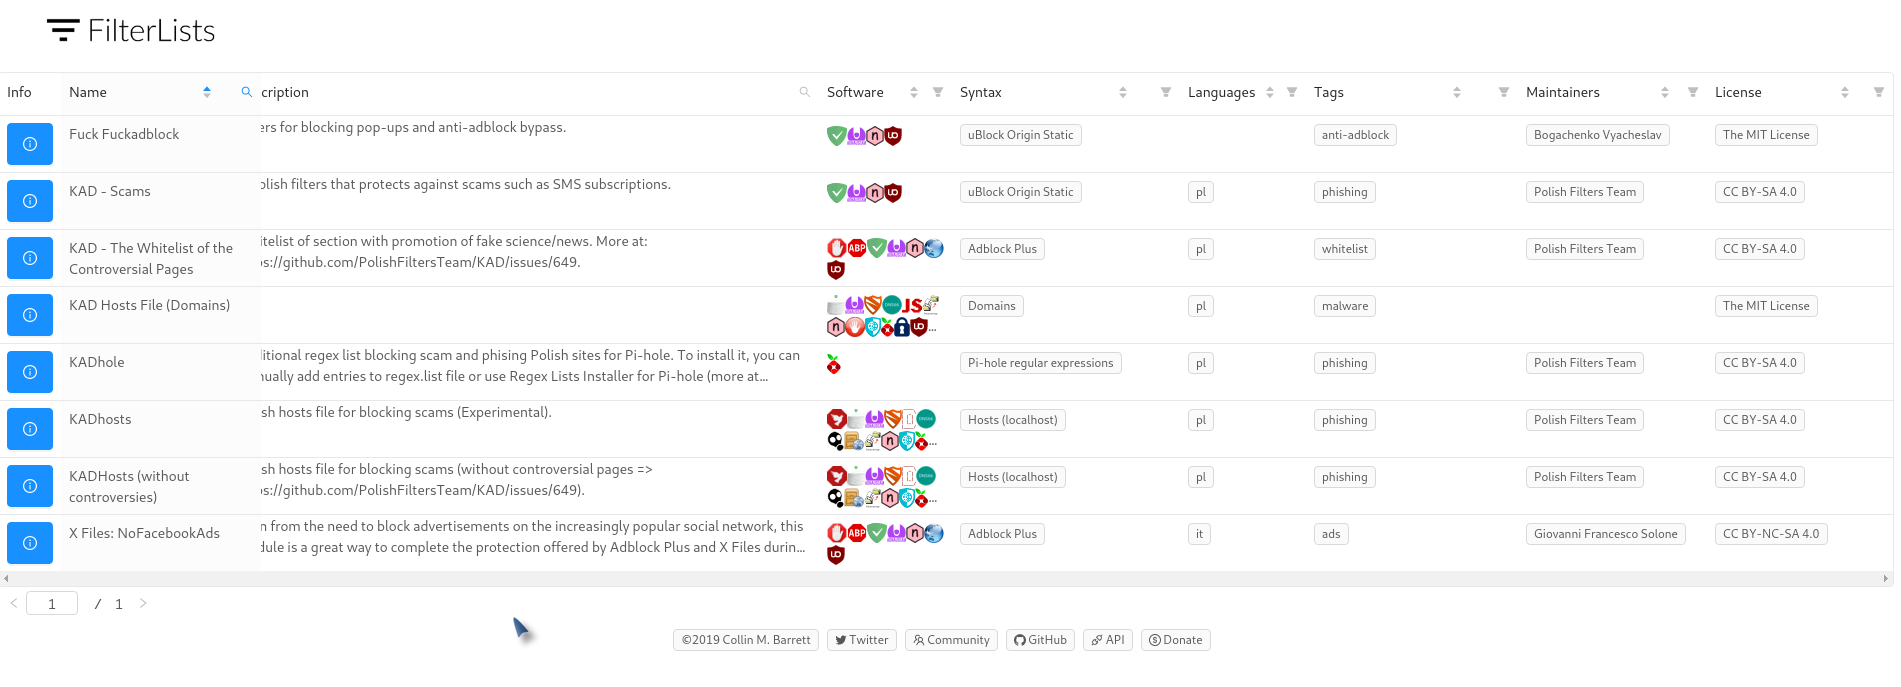
Task: Click ABP icon in KAD Whitelist row
Action: [856, 248]
